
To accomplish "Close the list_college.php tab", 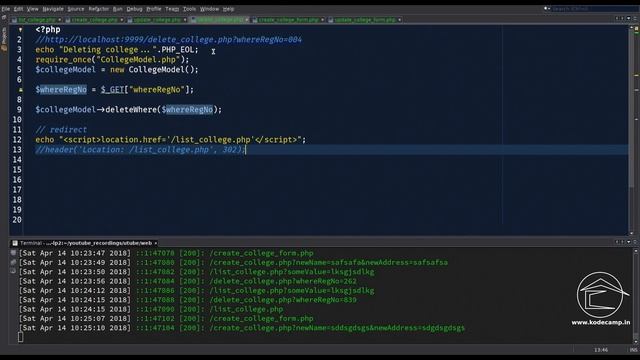I will tap(60, 20).
